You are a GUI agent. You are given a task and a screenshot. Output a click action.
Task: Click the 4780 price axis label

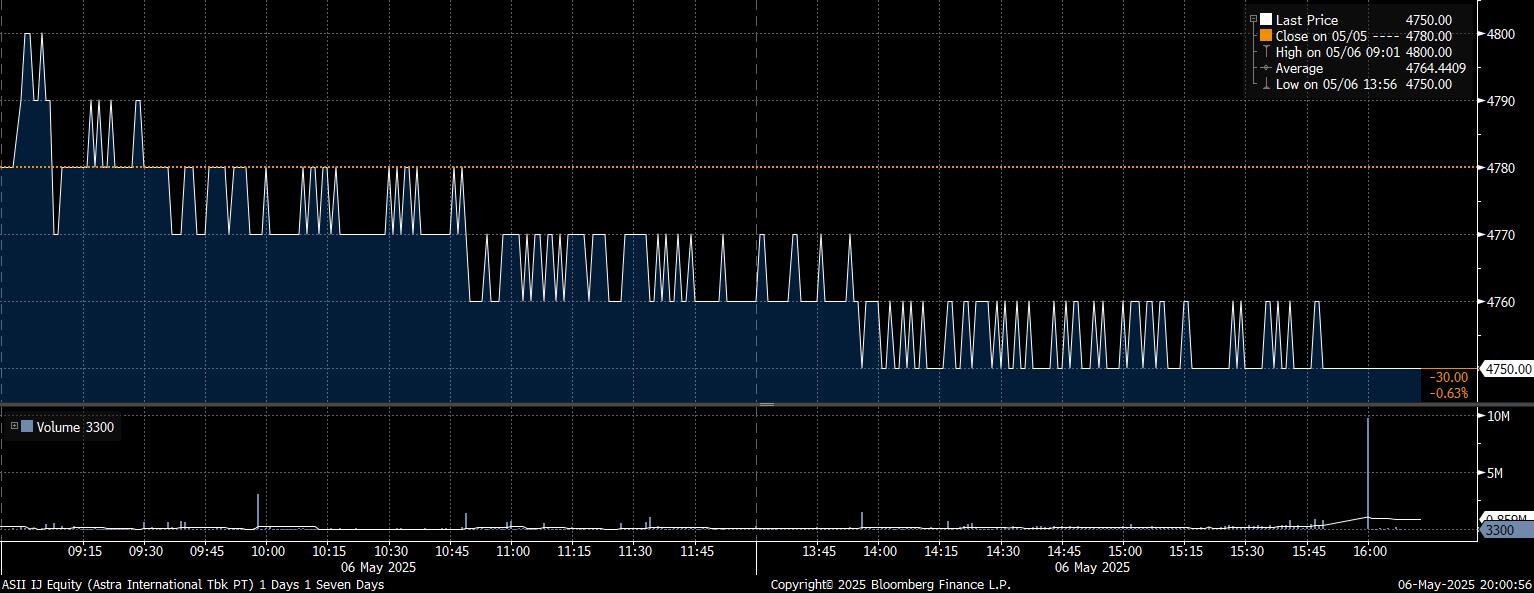tap(1502, 167)
